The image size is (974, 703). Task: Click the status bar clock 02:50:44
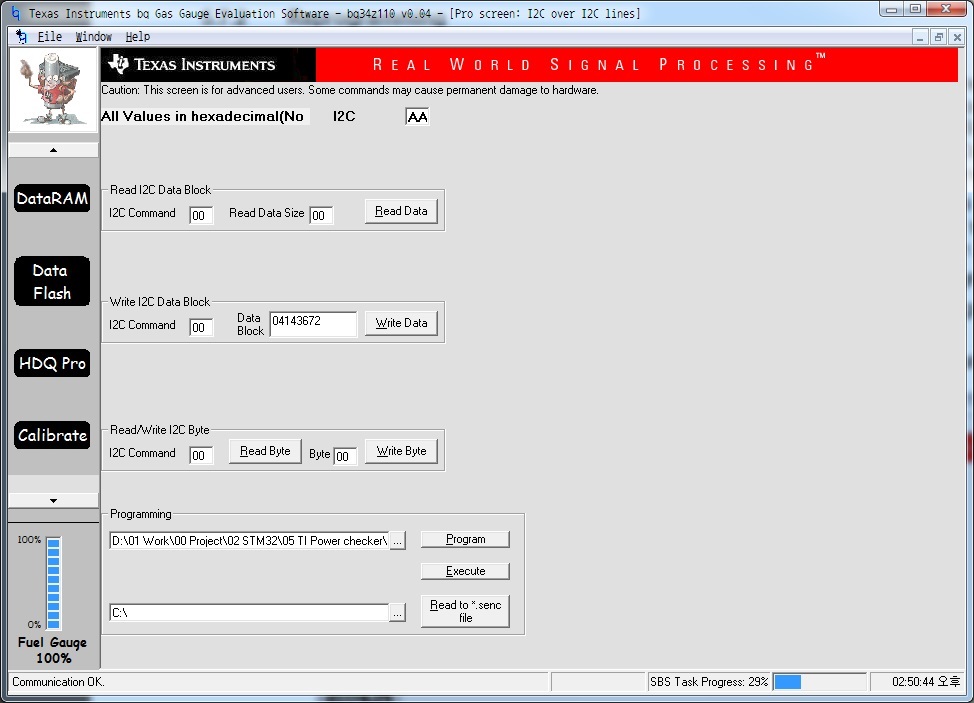point(926,682)
